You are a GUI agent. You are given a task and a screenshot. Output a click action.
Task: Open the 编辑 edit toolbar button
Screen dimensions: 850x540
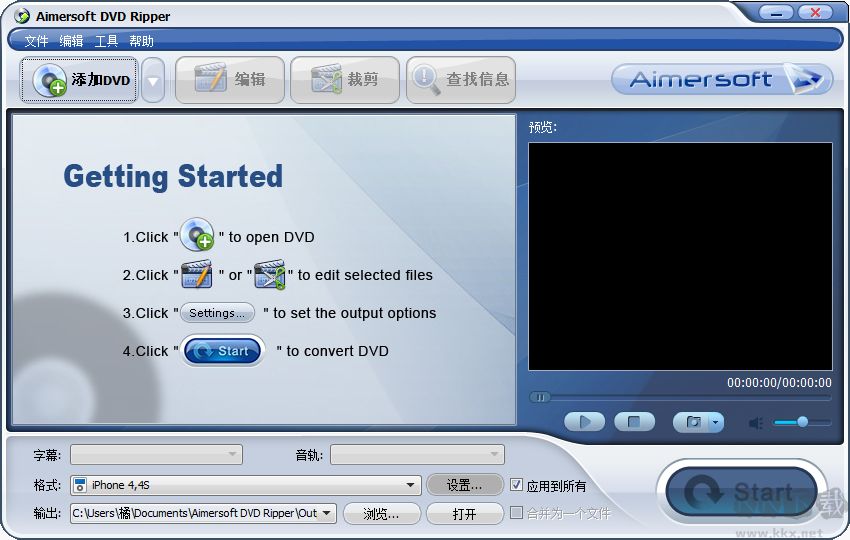coord(230,80)
